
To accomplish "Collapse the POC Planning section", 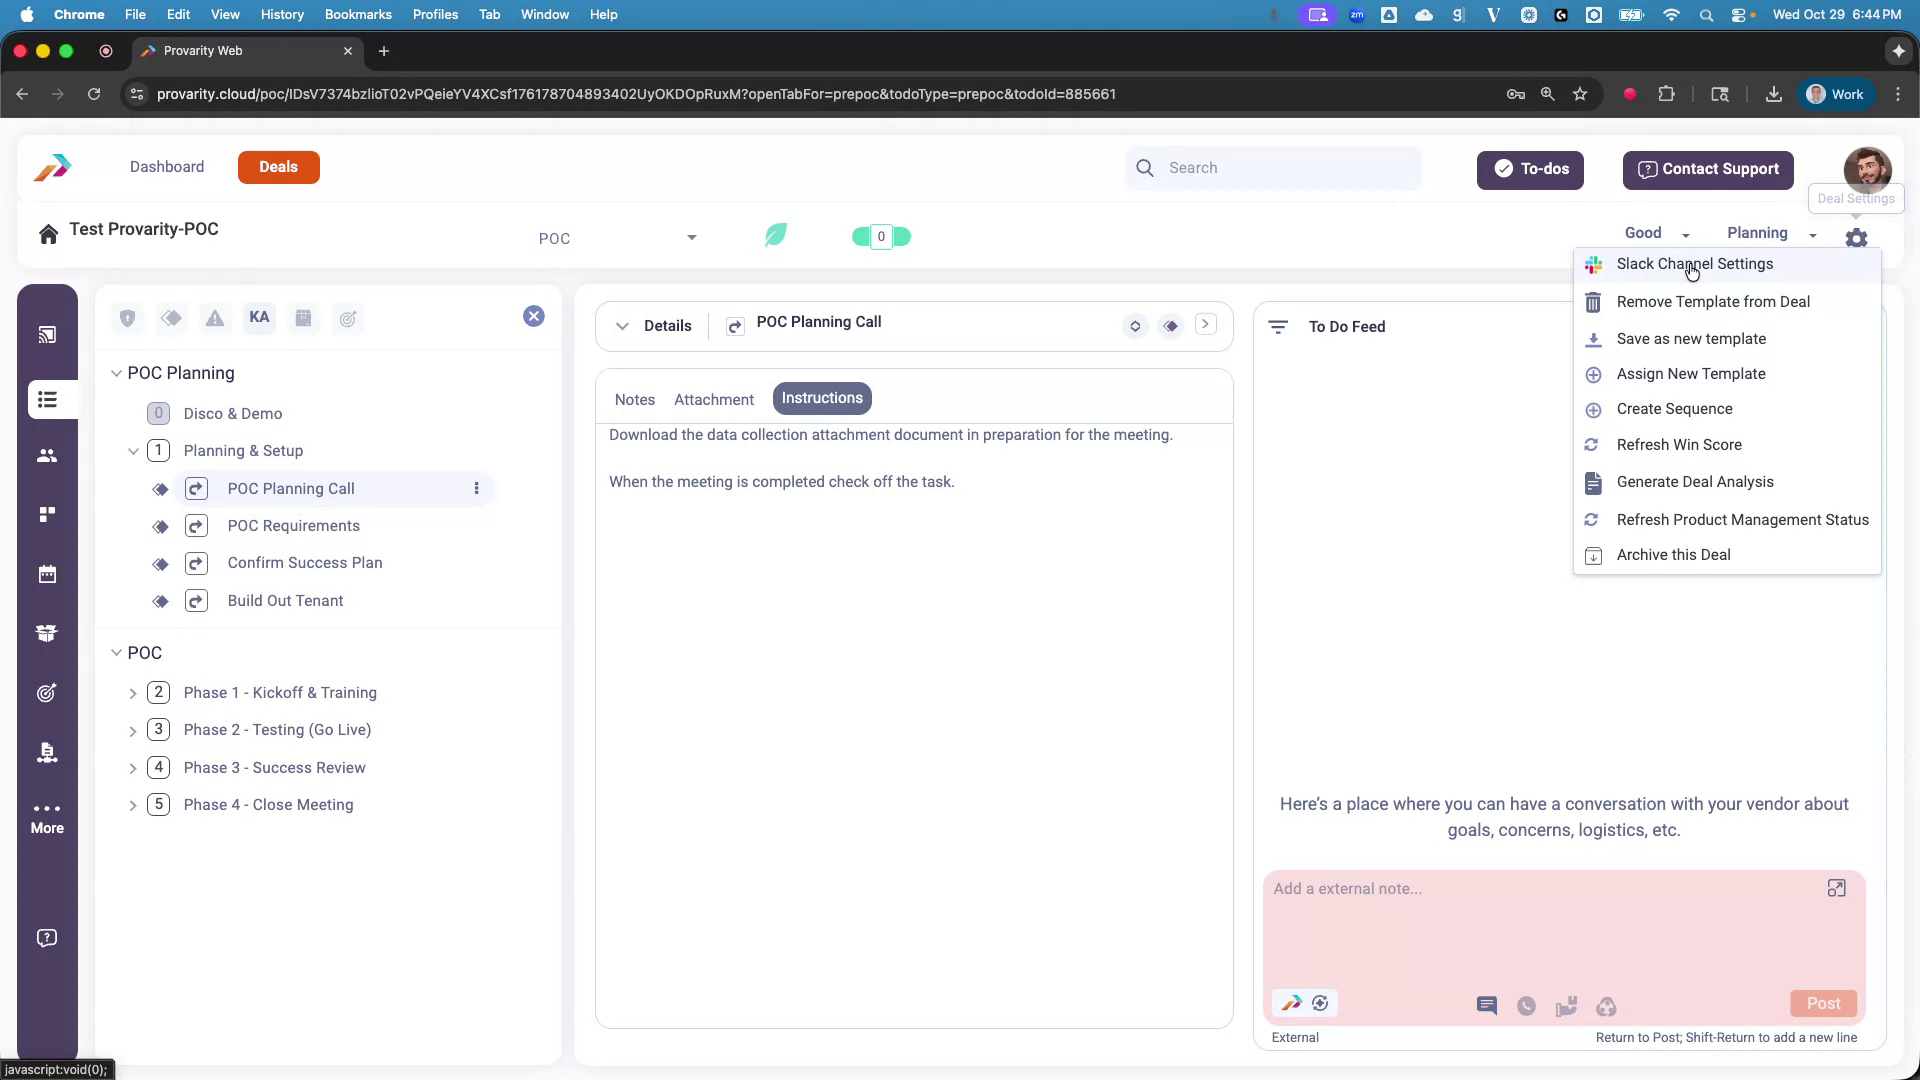I will (x=116, y=373).
